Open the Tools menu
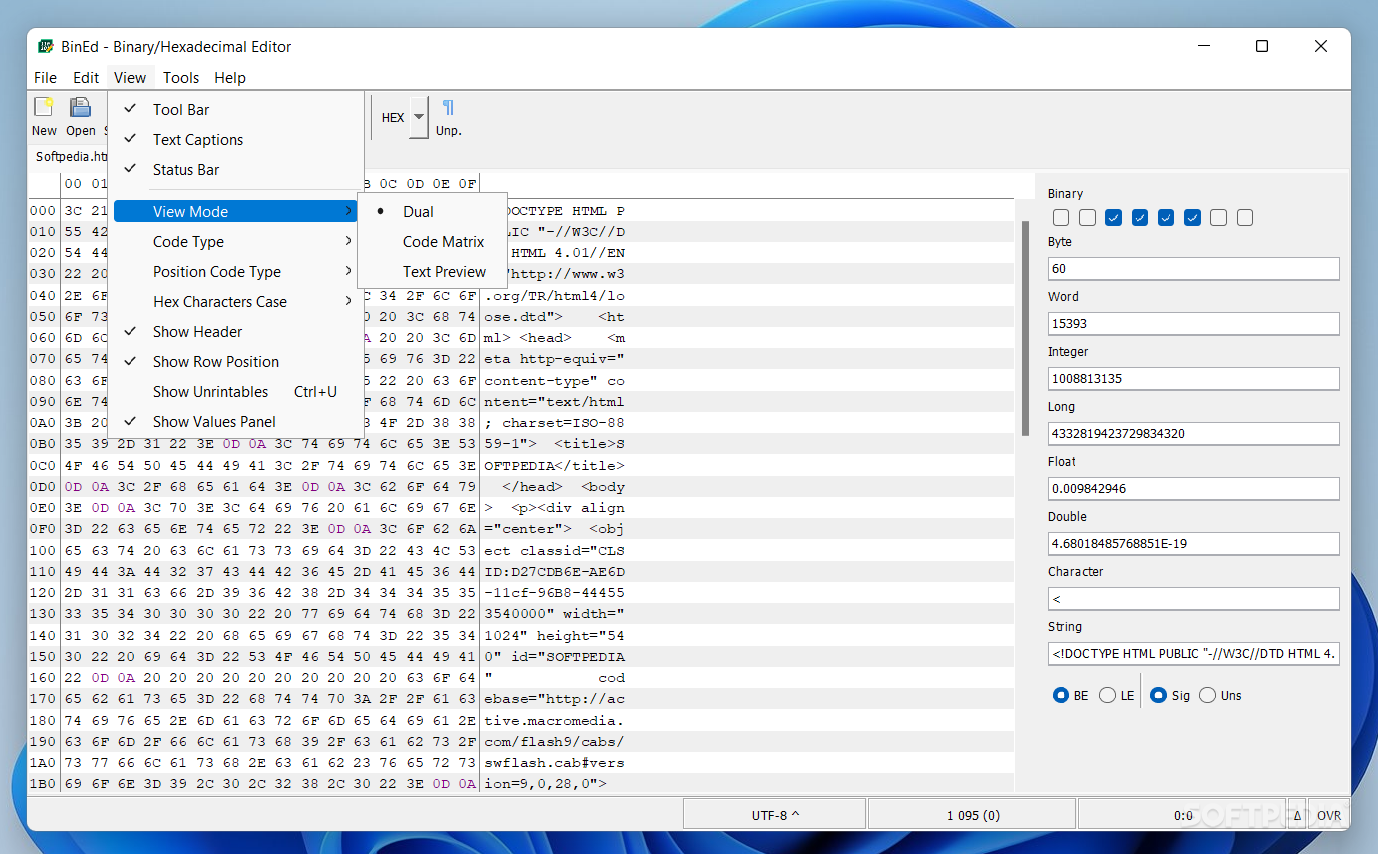Image resolution: width=1378 pixels, height=854 pixels. point(181,77)
